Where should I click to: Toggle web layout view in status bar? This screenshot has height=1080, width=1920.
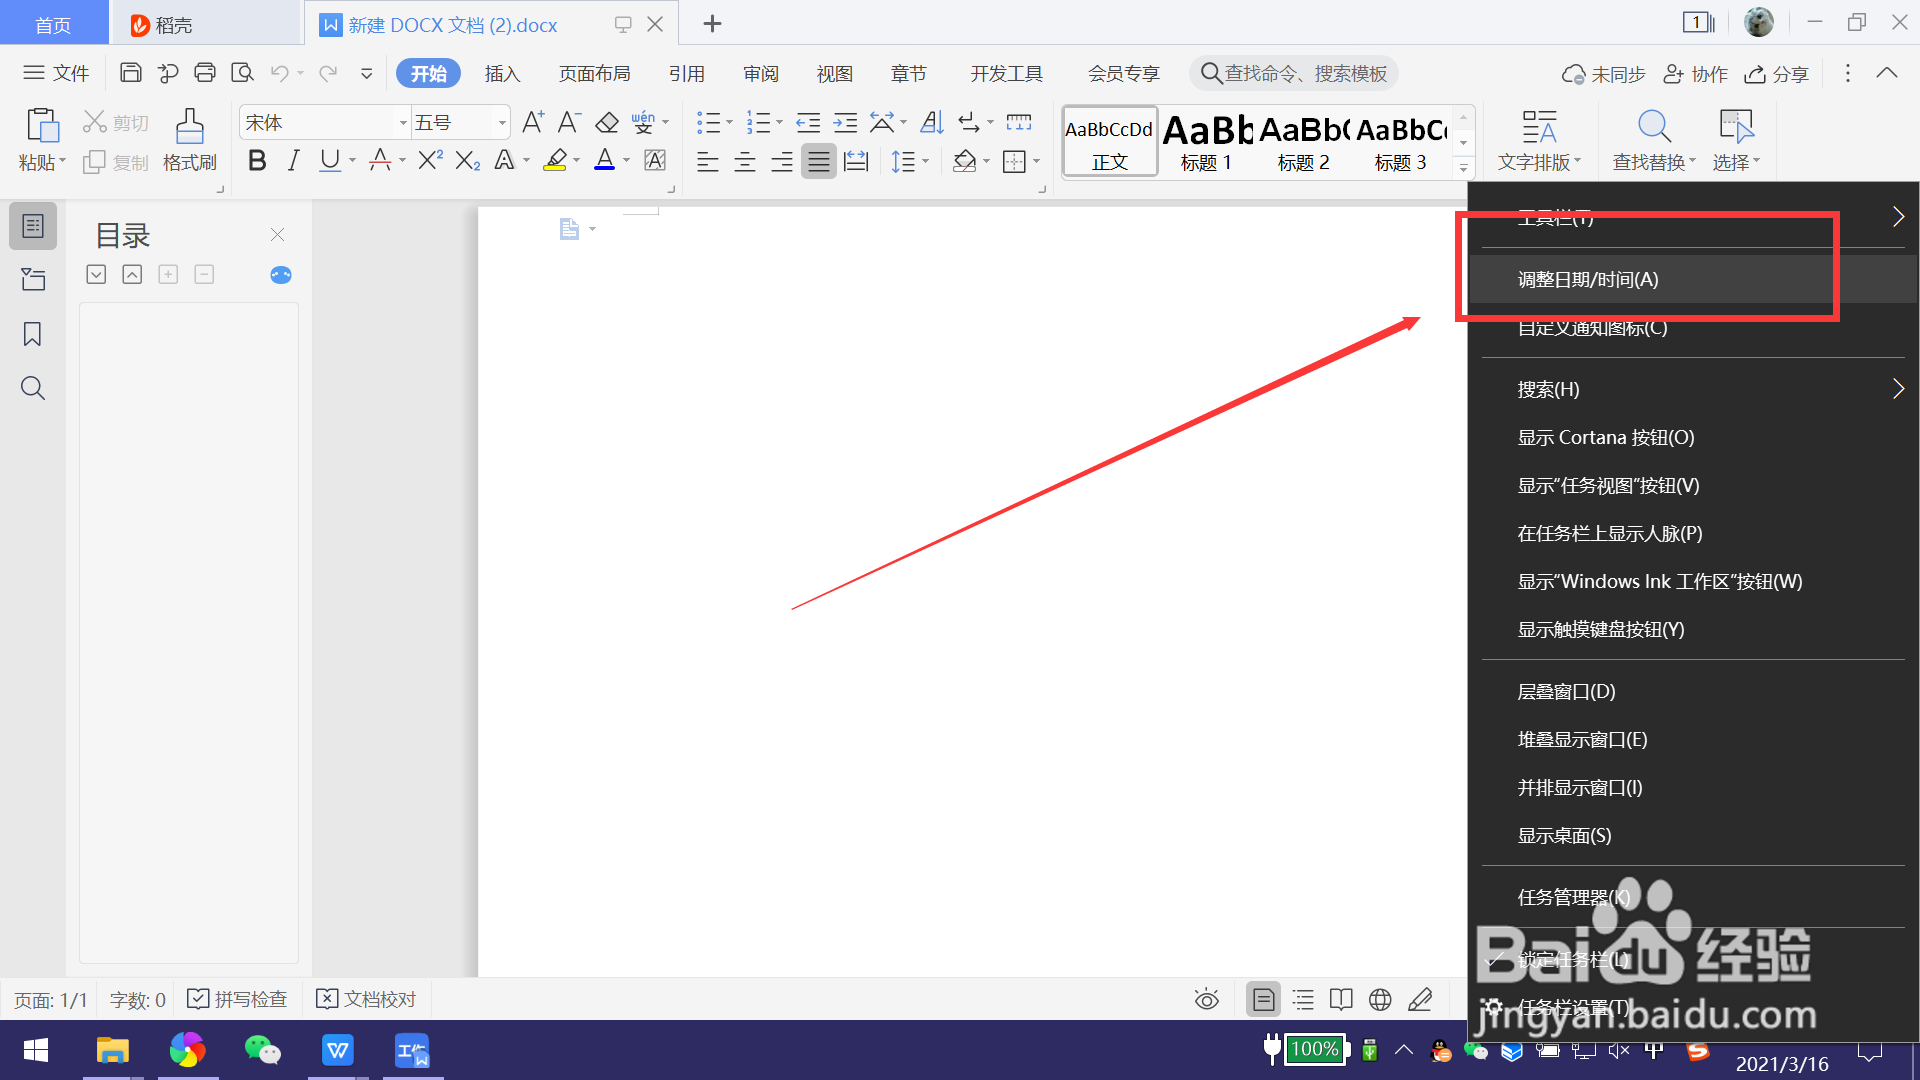coord(1380,999)
